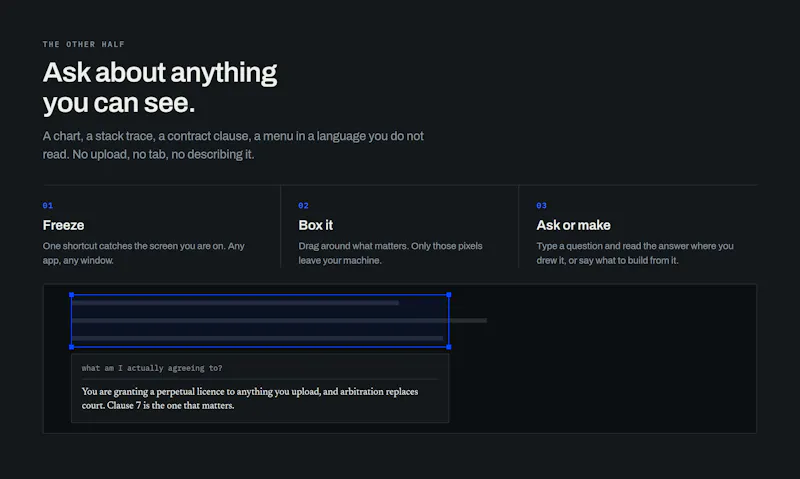This screenshot has height=479, width=800.
Task: Click the selection box's bottom-left corner handle
Action: pos(71,347)
